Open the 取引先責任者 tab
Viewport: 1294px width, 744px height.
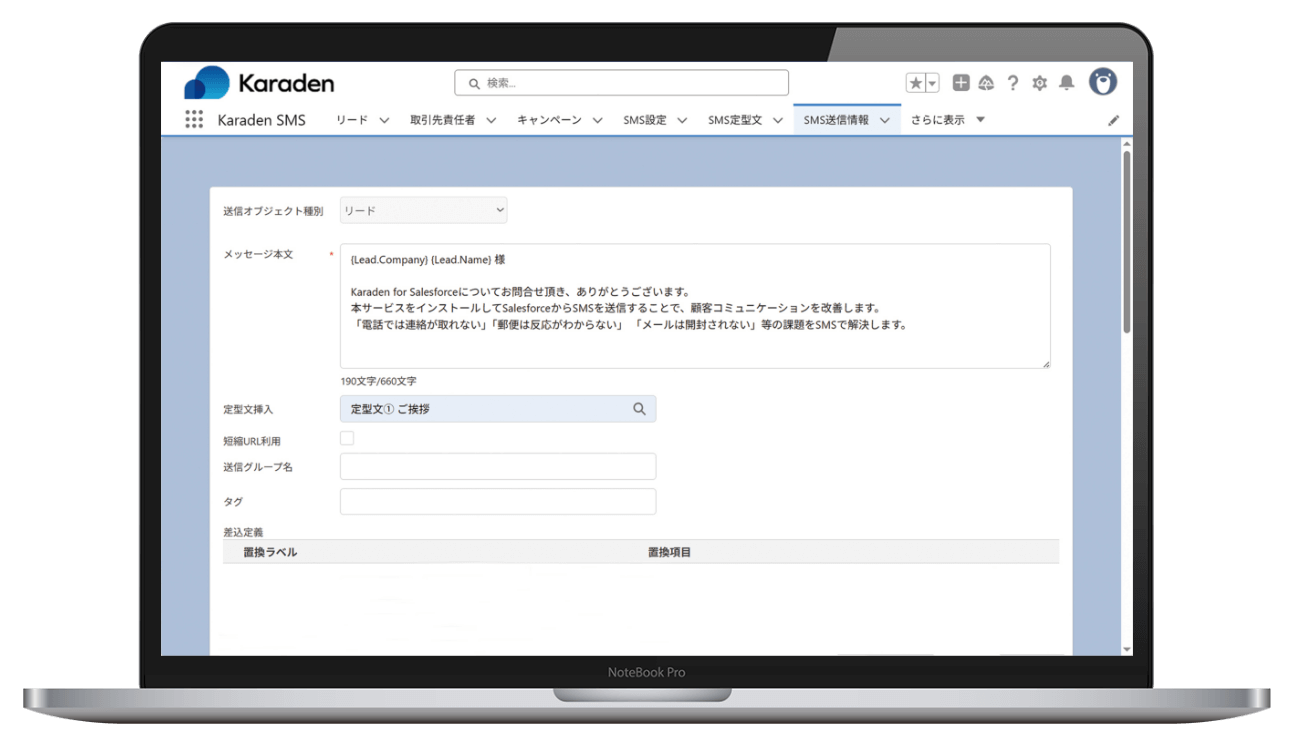click(x=443, y=120)
